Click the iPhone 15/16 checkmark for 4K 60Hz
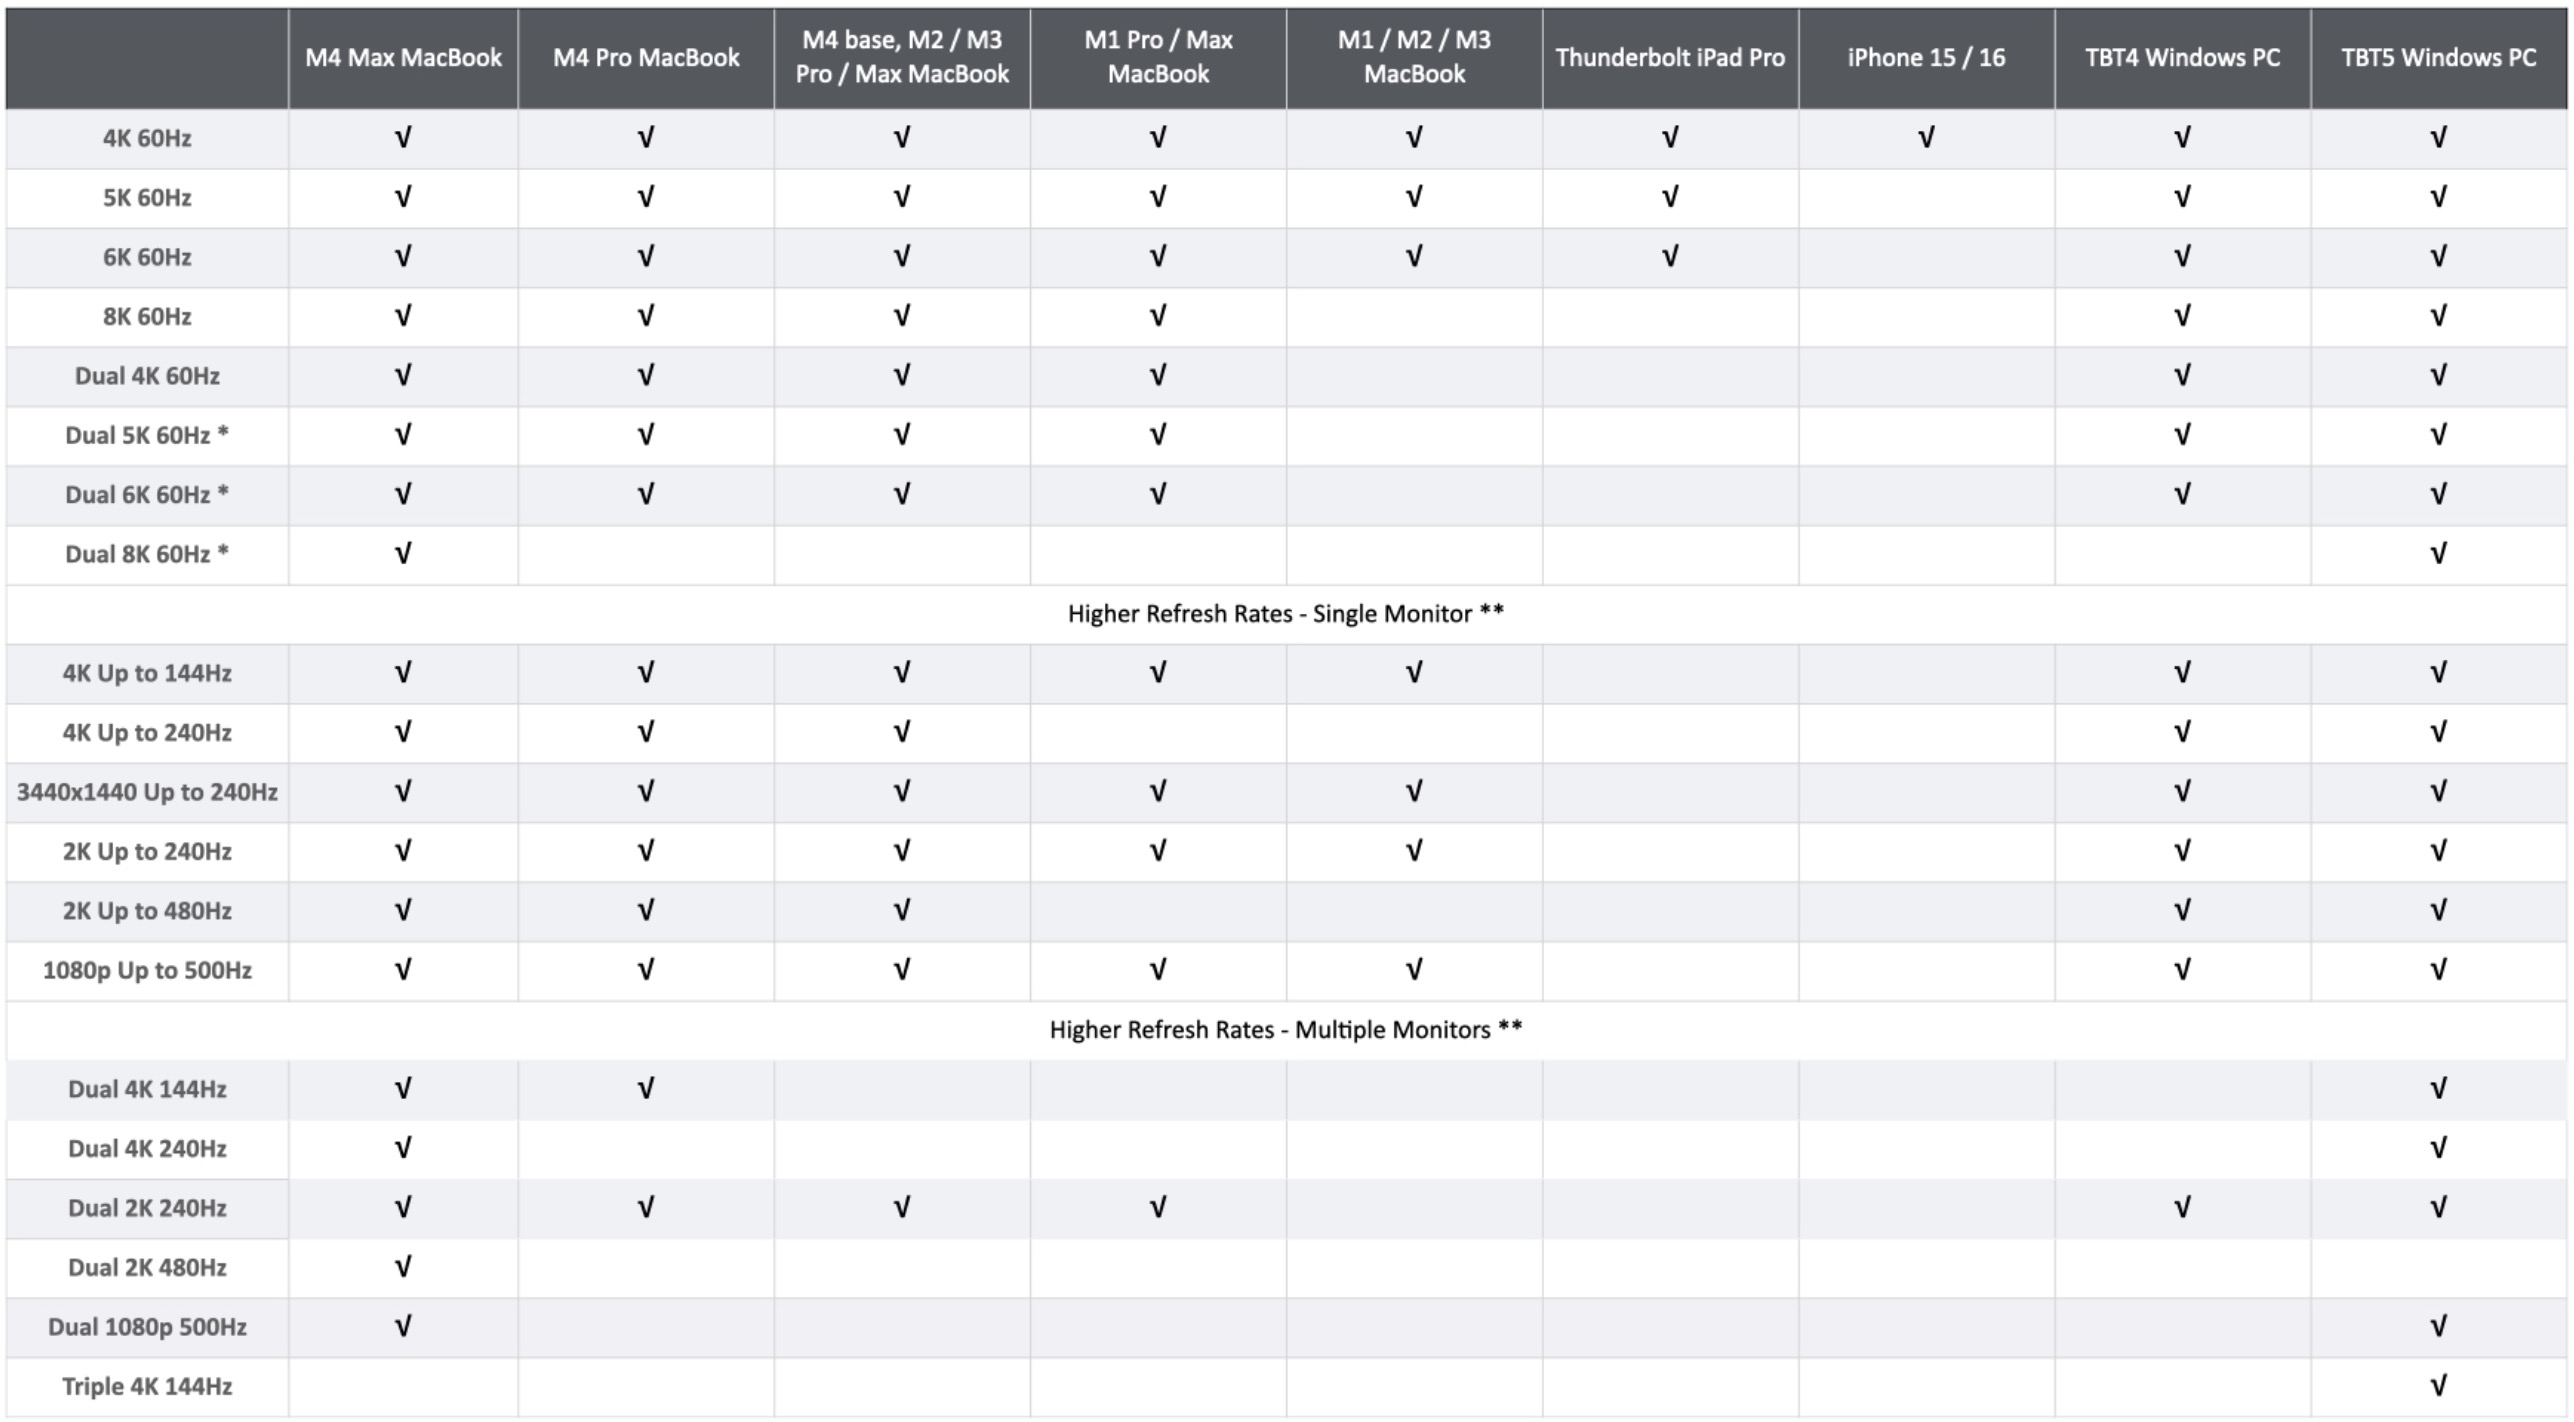 tap(1926, 137)
